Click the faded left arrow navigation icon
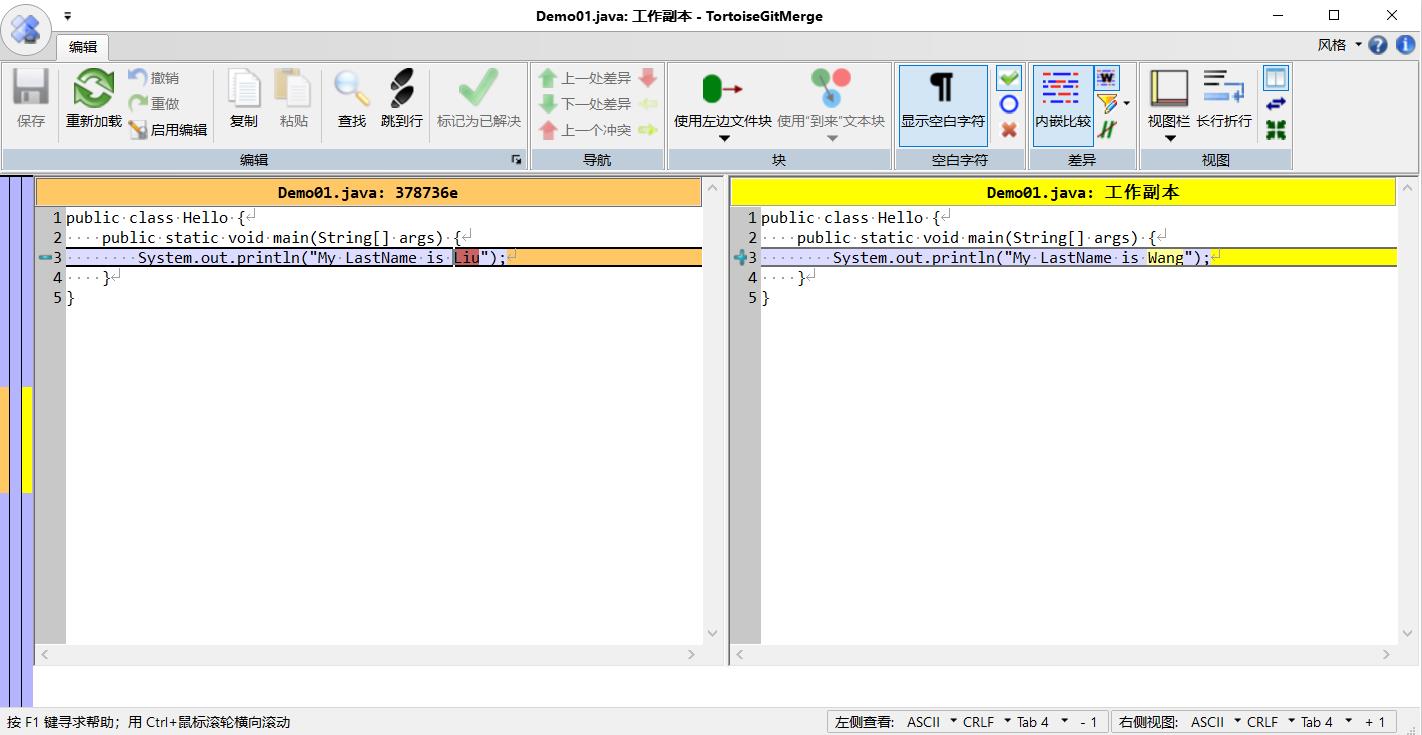This screenshot has width=1422, height=735. click(x=647, y=103)
